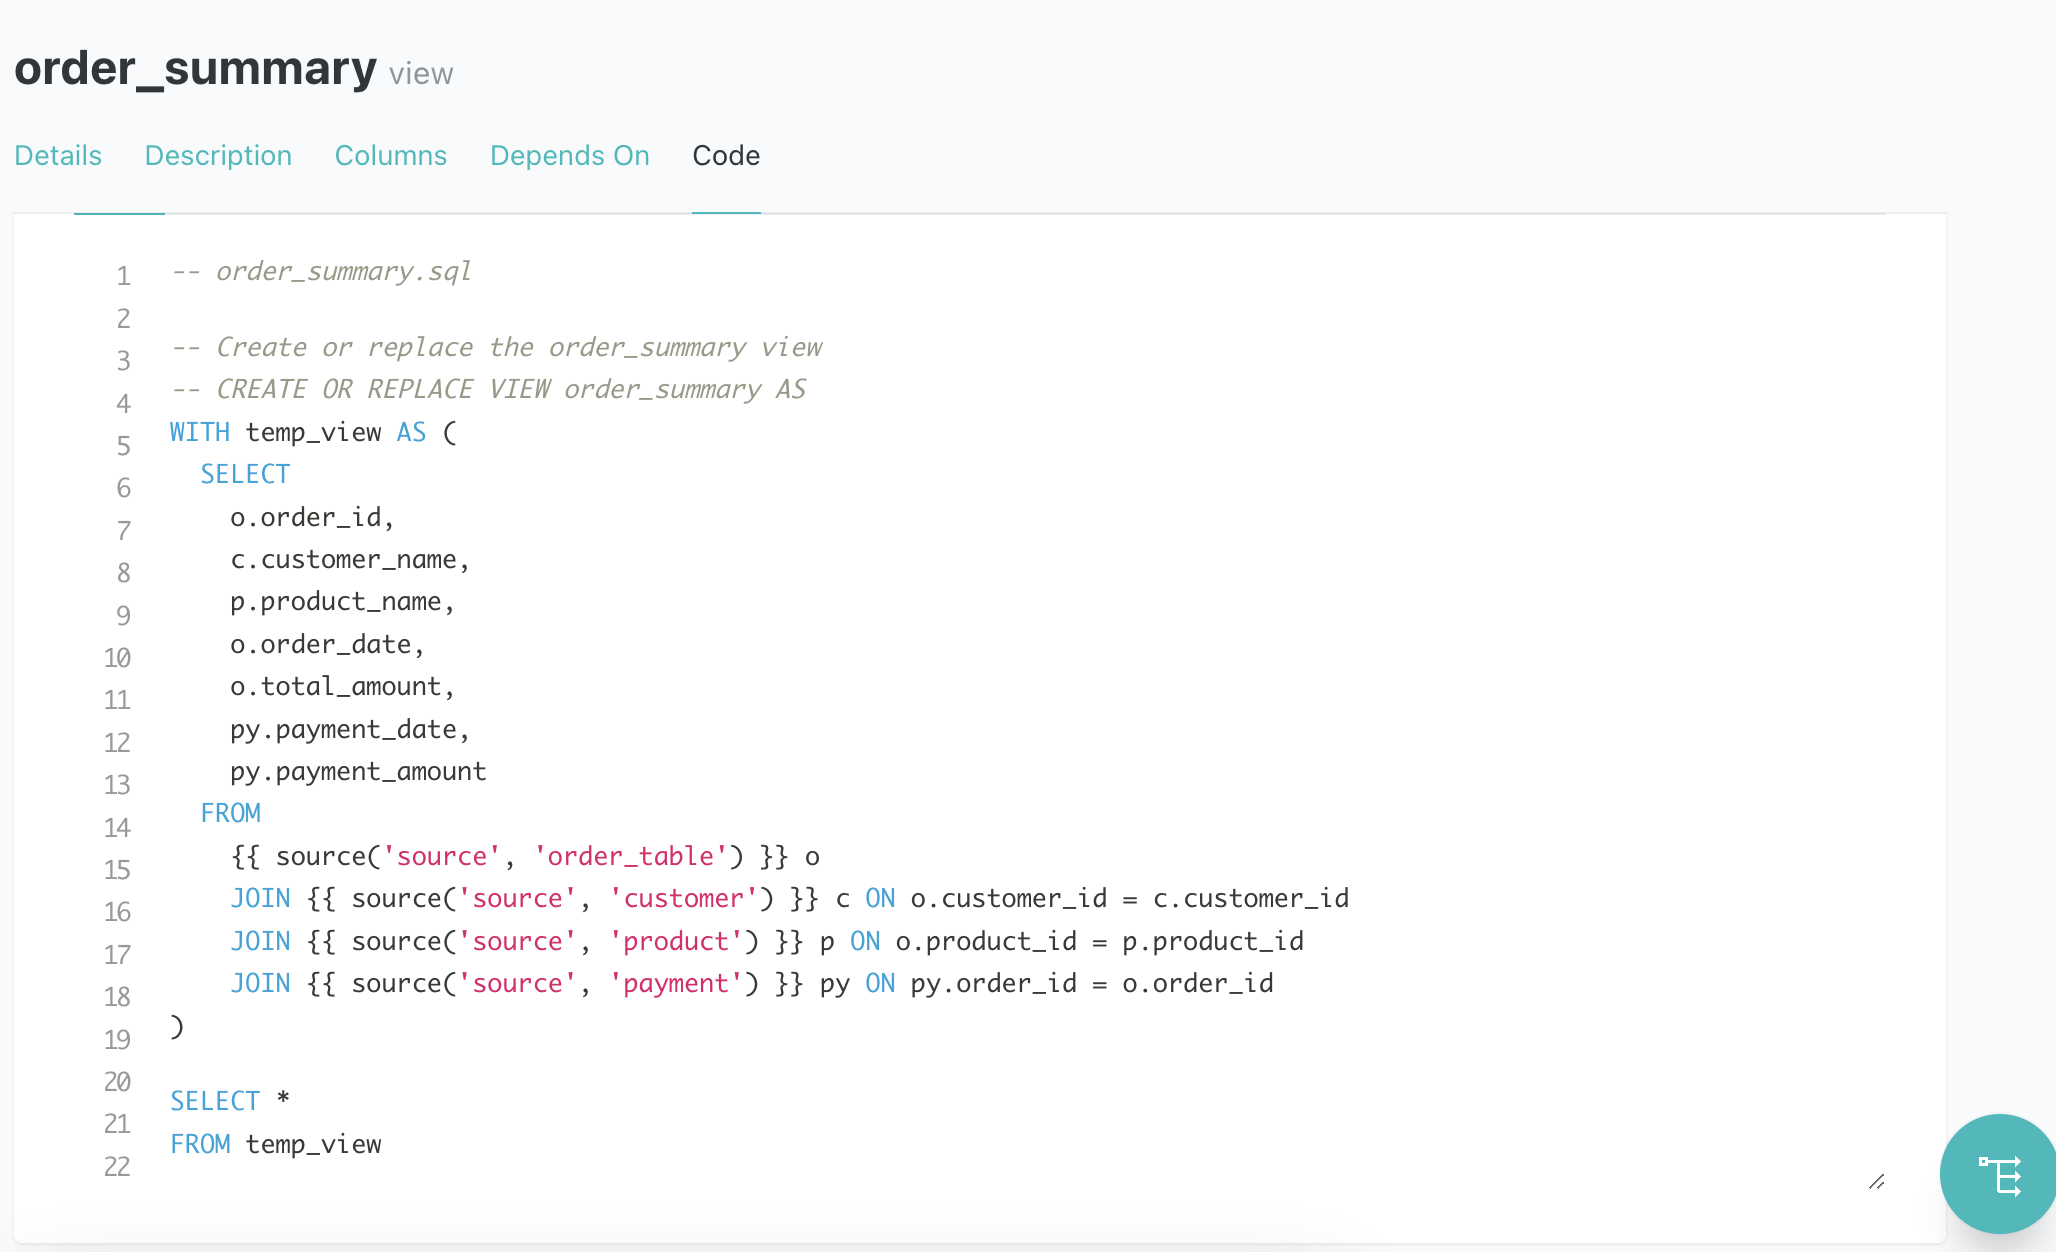Click the 'view' label beside the title

[x=421, y=74]
